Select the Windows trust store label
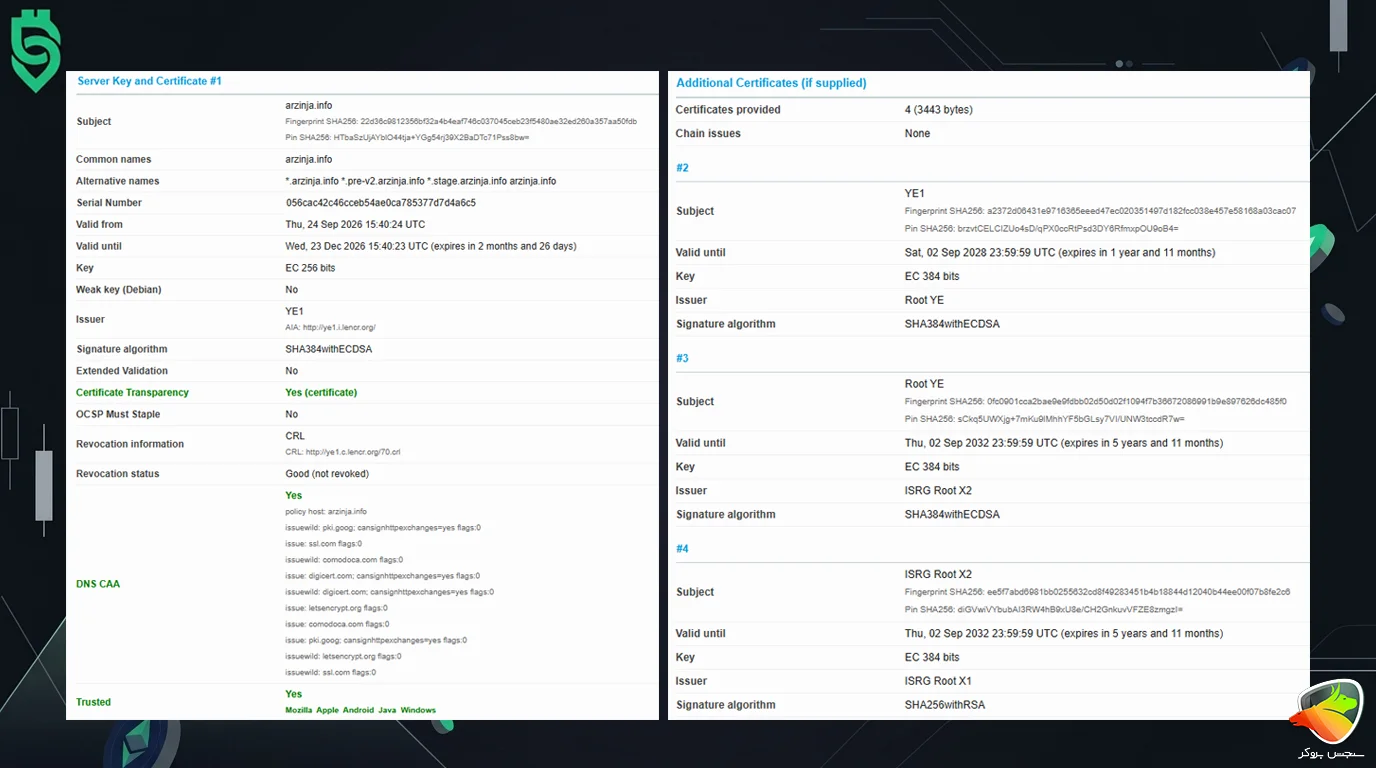The height and width of the screenshot is (768, 1376). pos(419,710)
